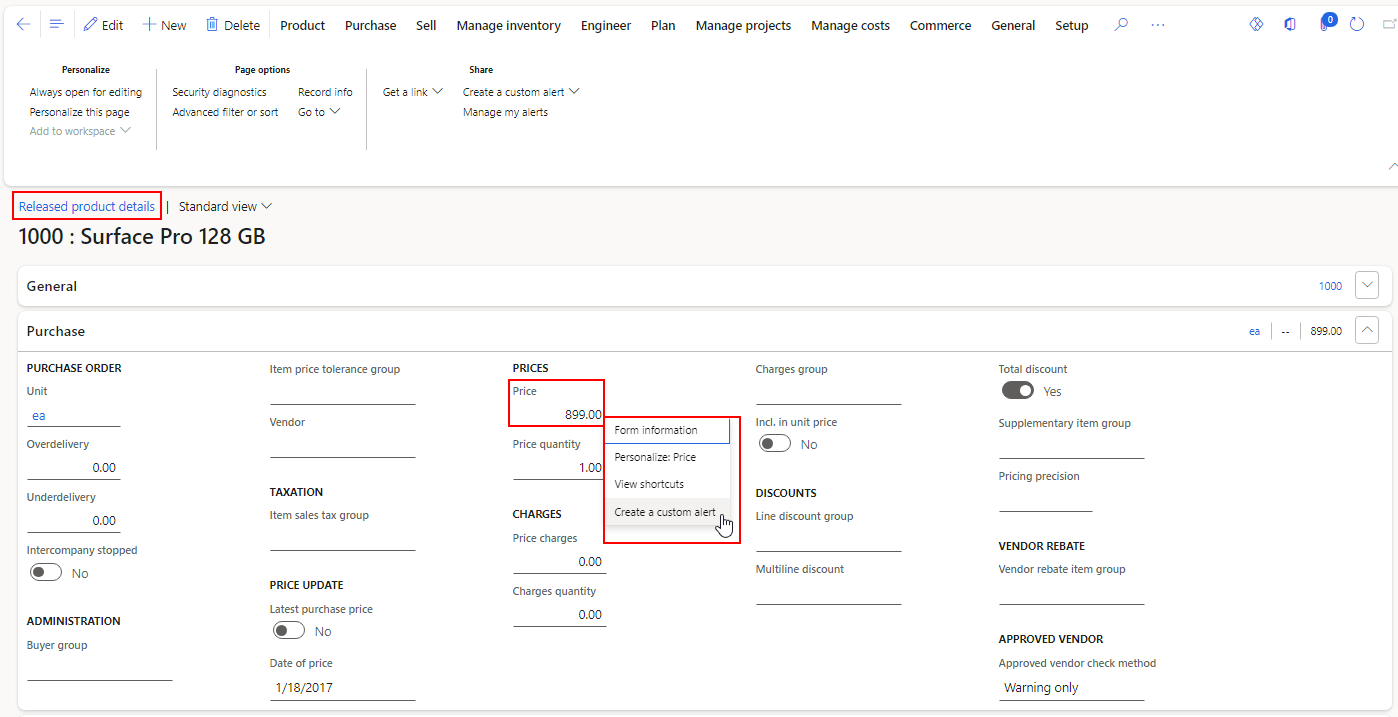Open the Product menu
Screen dimensions: 1398x717
302,25
